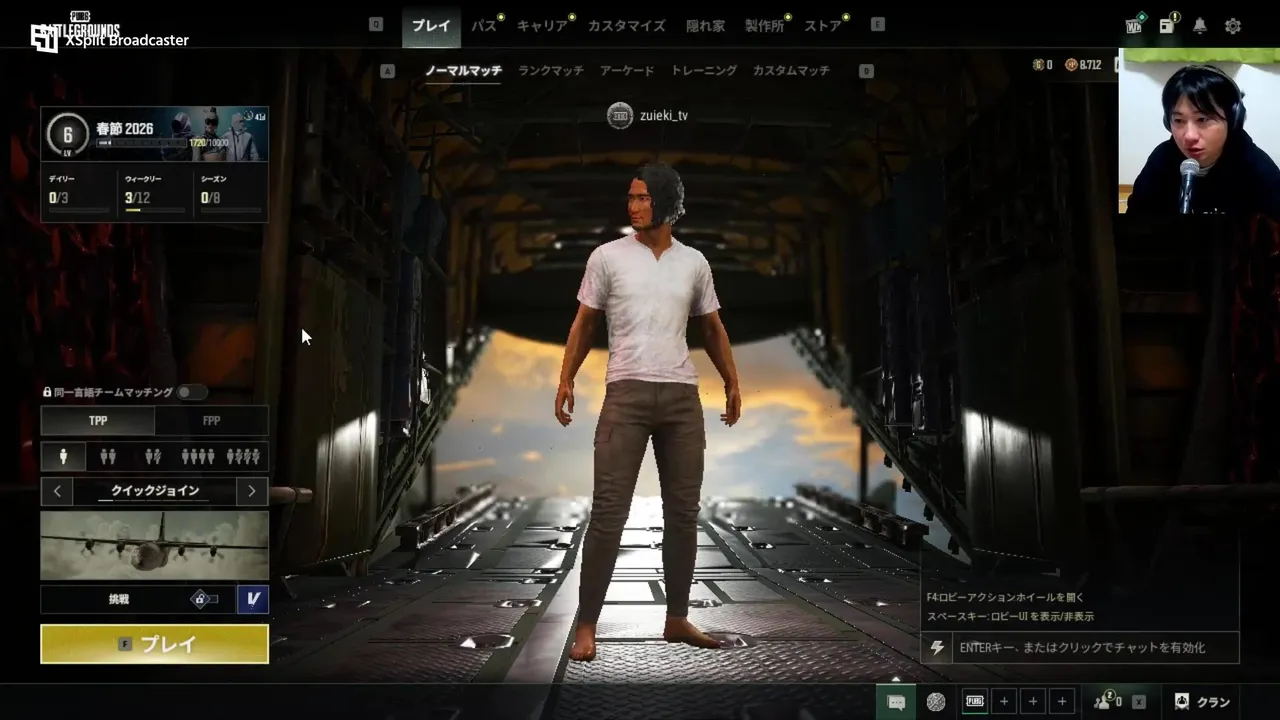Click the シーズン 0/8 mission counter

click(210, 198)
